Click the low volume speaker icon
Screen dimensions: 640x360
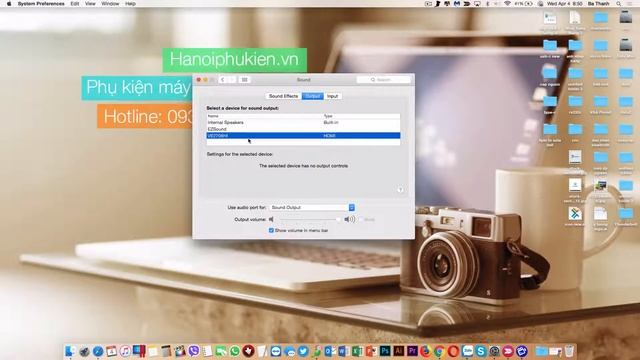coord(271,220)
